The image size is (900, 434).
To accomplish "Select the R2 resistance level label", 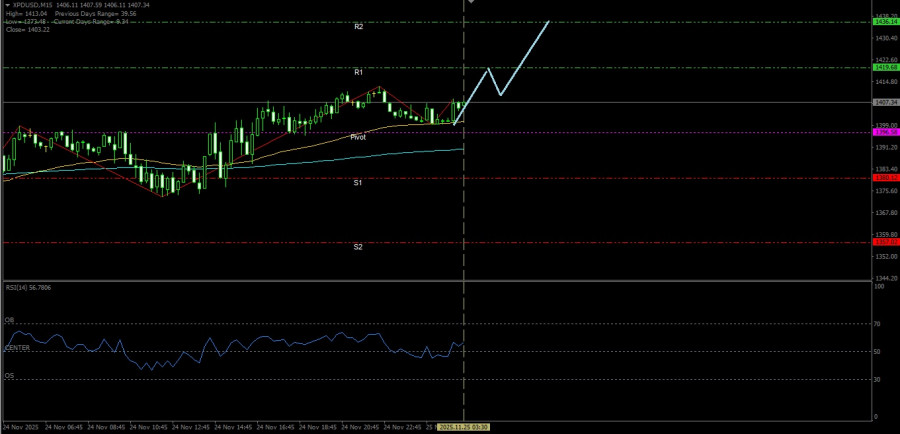I will point(358,27).
